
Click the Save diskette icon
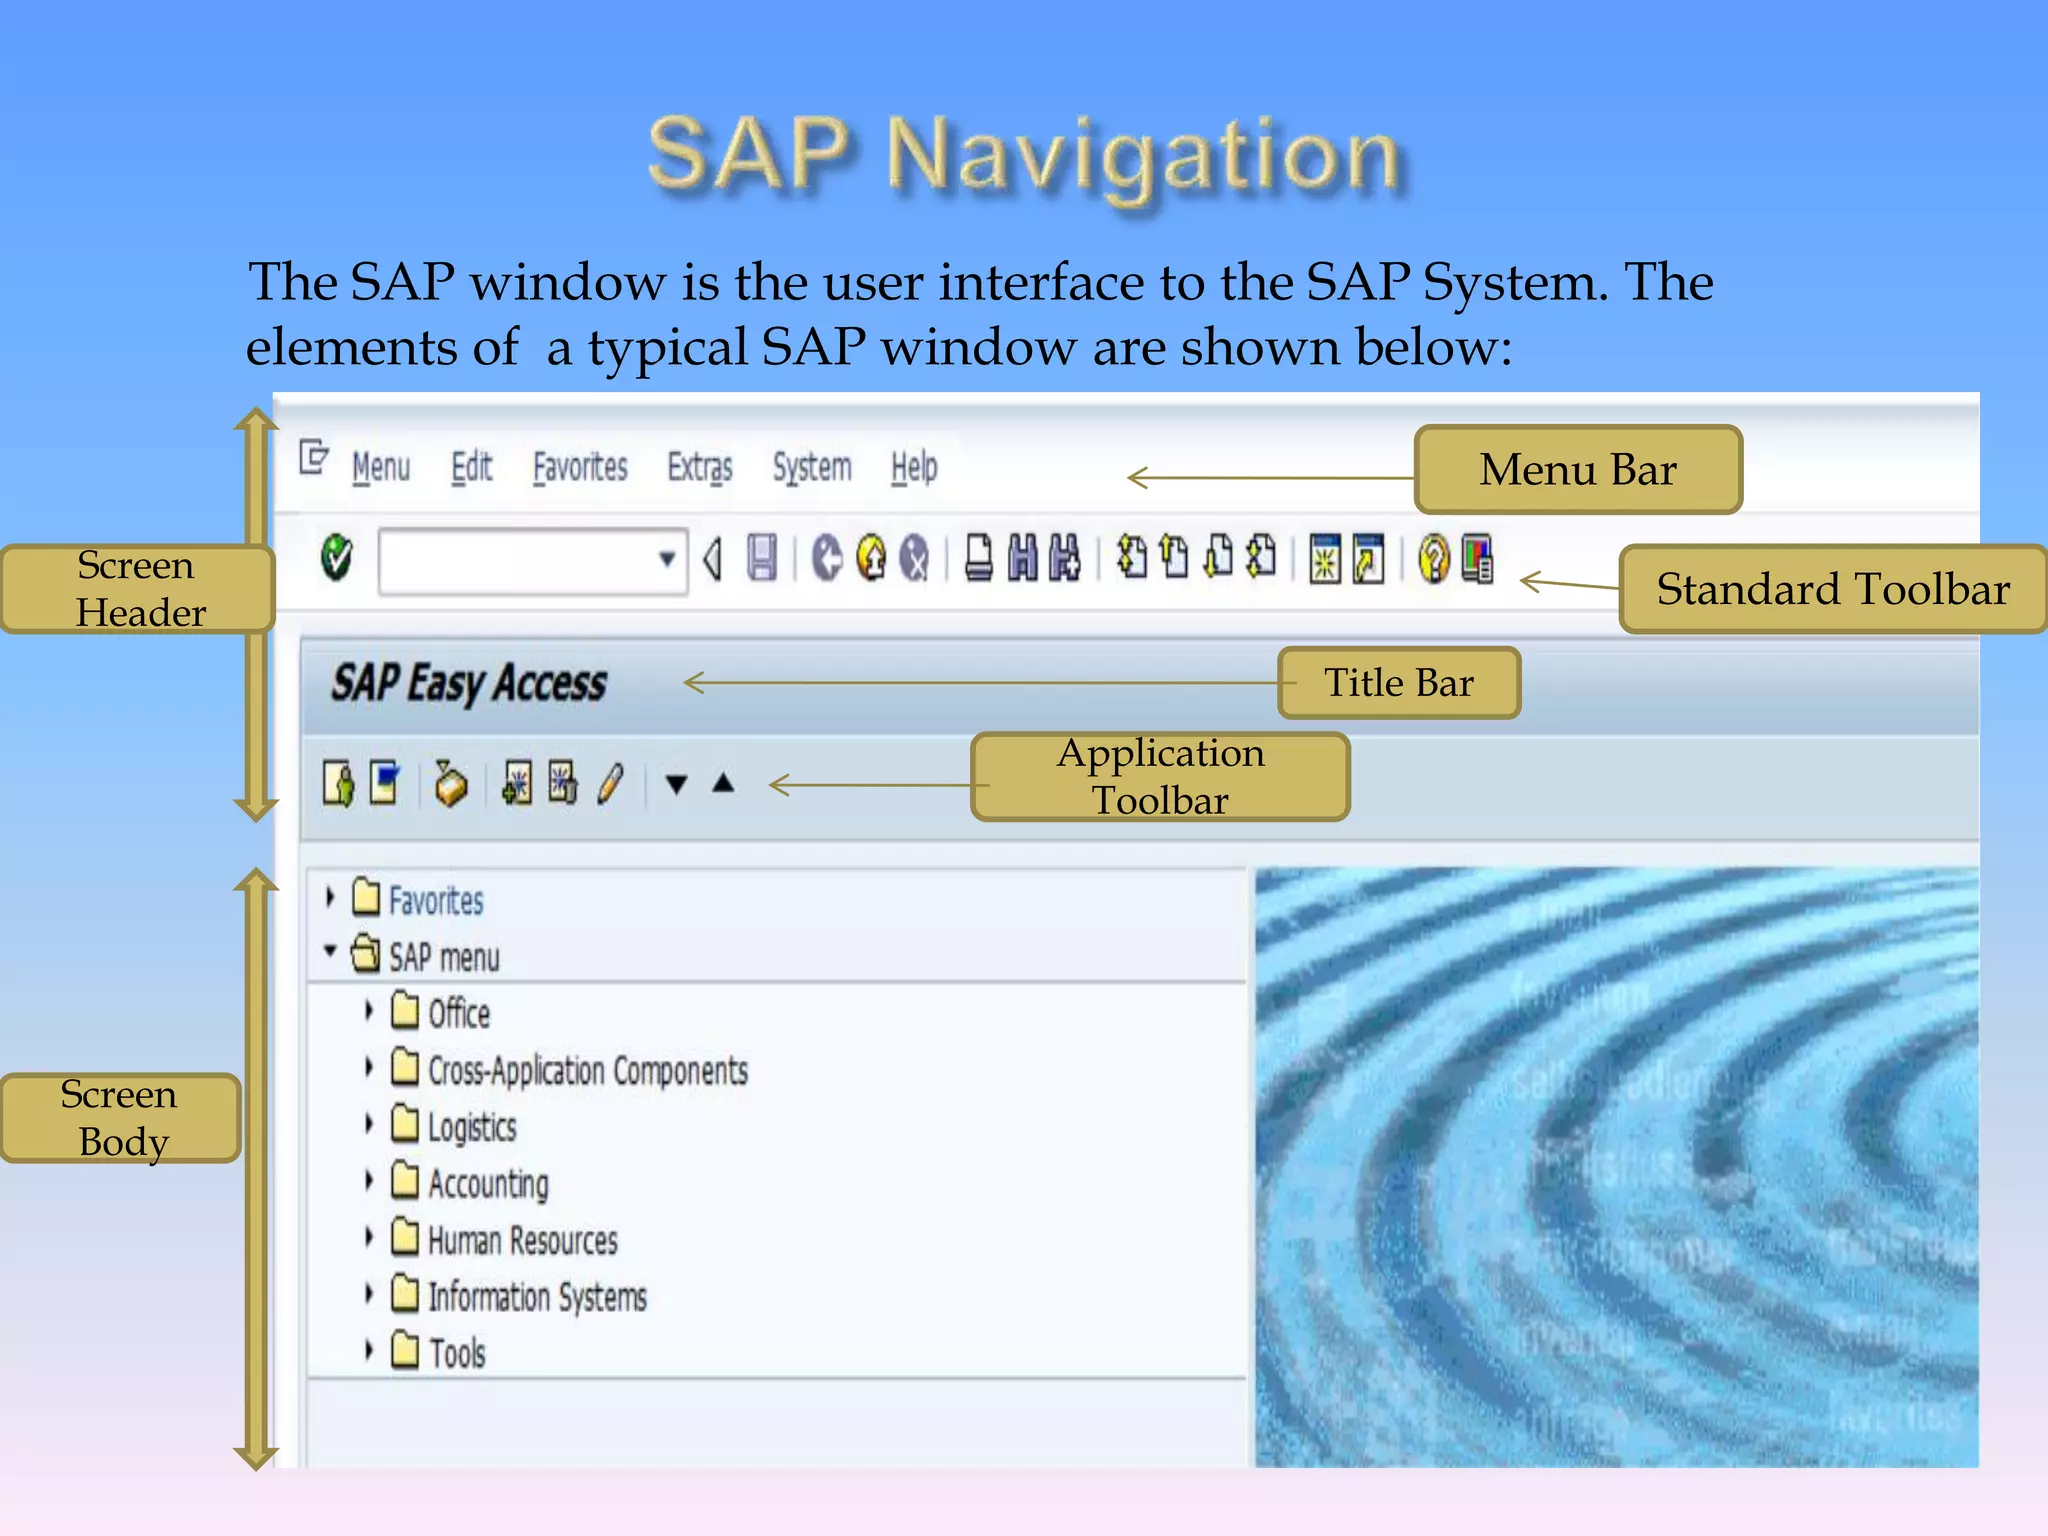tap(762, 557)
